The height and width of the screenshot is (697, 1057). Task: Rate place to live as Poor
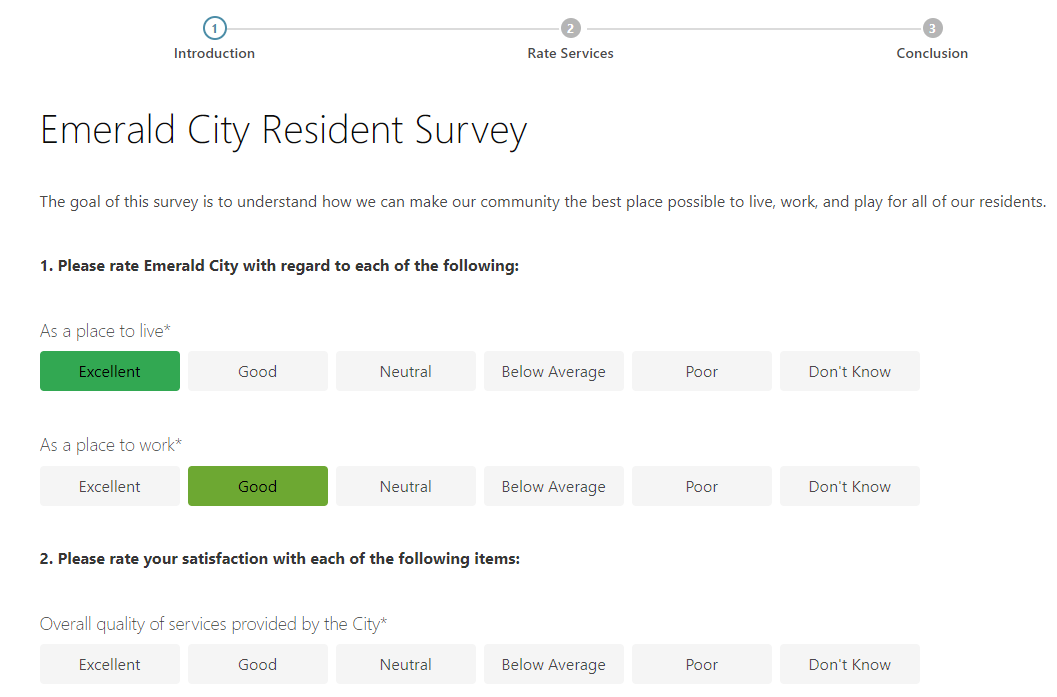[702, 371]
